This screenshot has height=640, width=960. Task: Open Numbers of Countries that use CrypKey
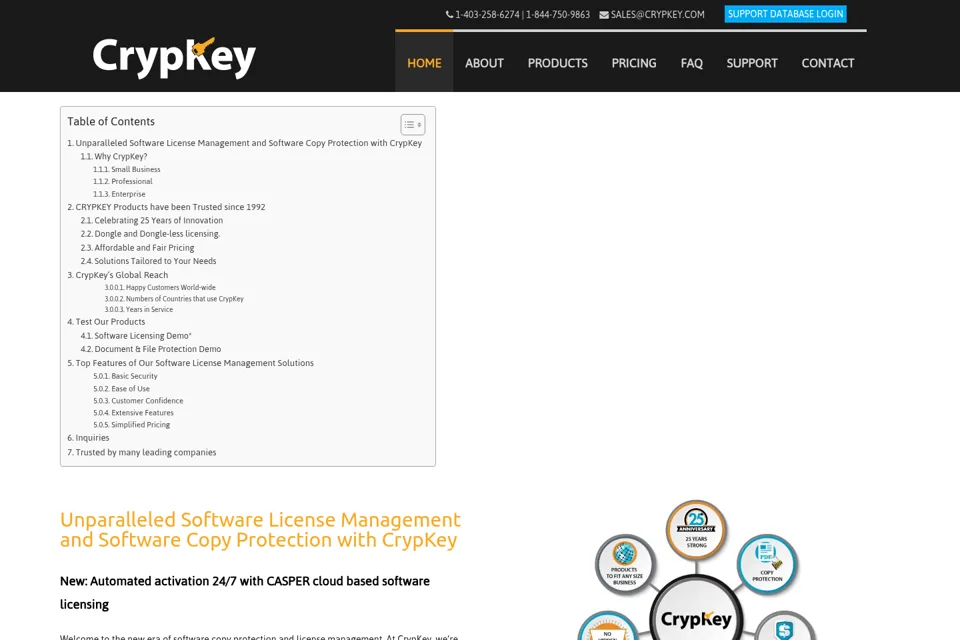click(x=174, y=299)
